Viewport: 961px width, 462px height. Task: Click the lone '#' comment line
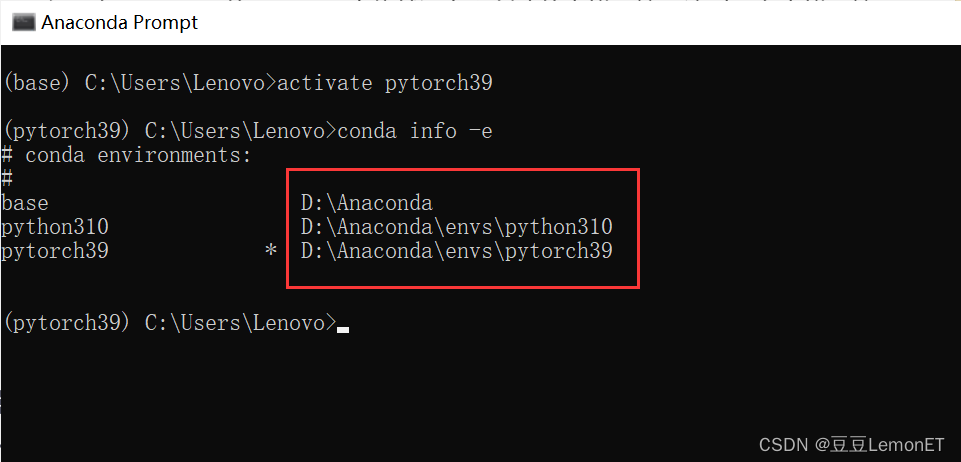click(x=7, y=179)
